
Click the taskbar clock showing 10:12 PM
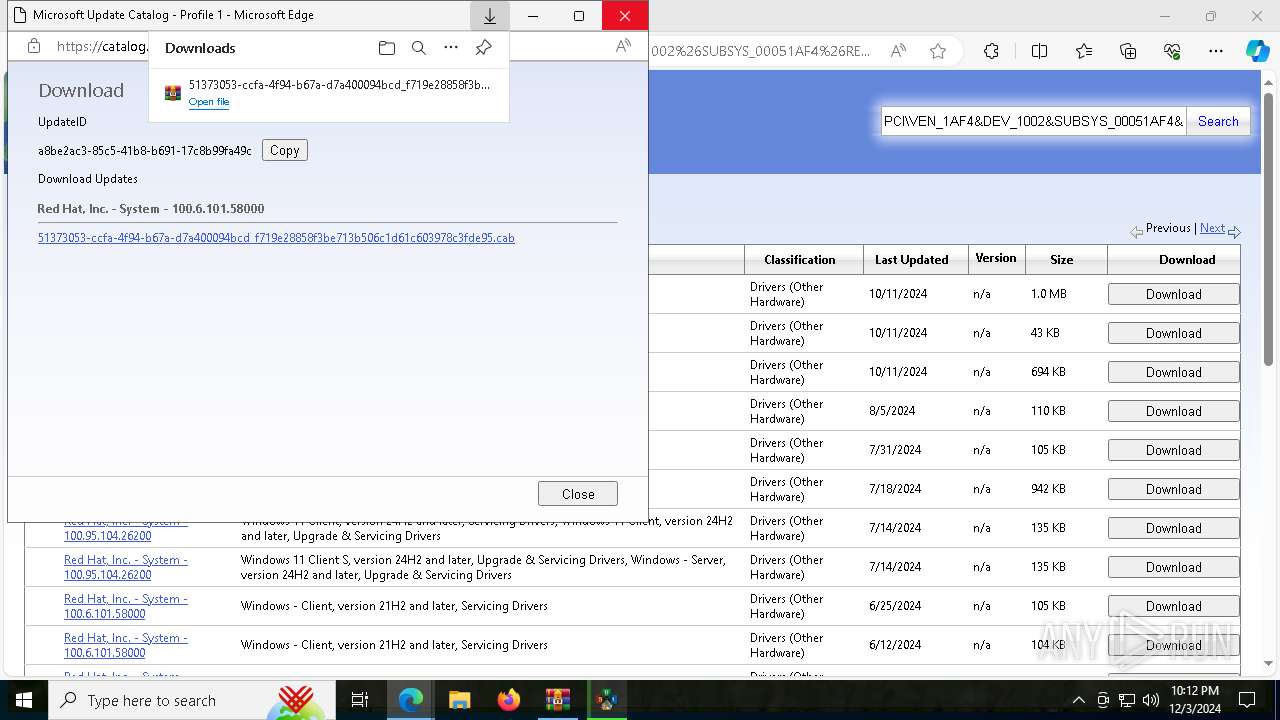click(1194, 700)
